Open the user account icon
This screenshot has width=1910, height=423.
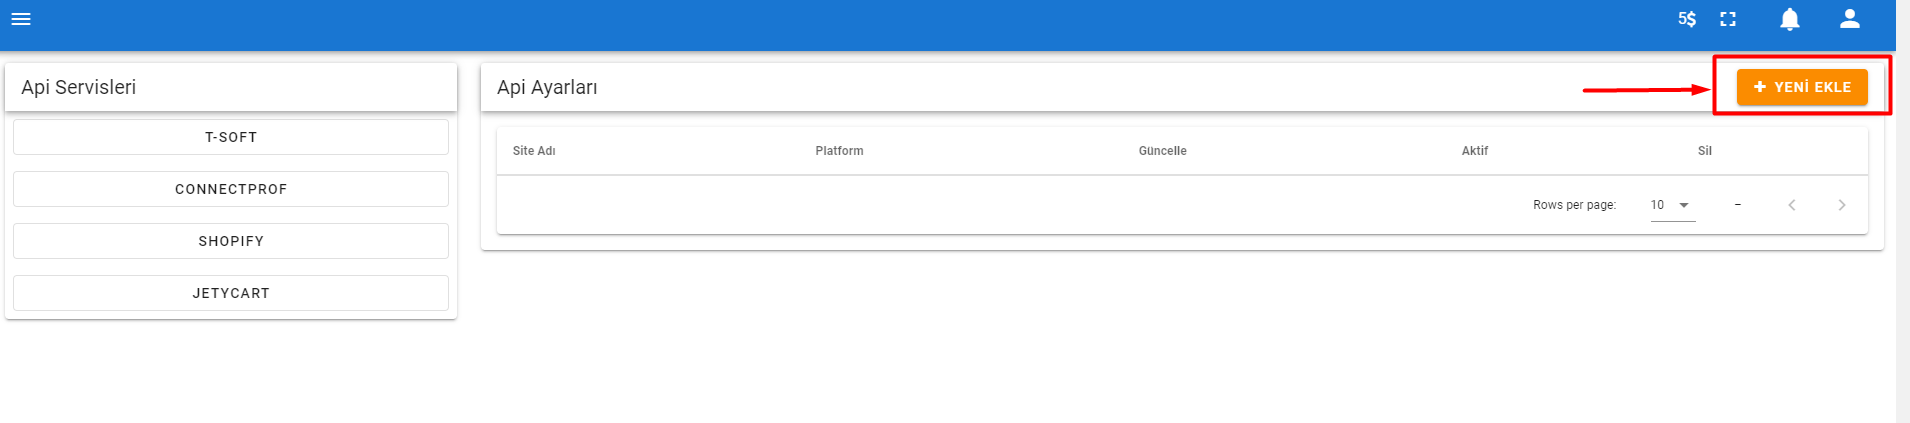[1850, 18]
